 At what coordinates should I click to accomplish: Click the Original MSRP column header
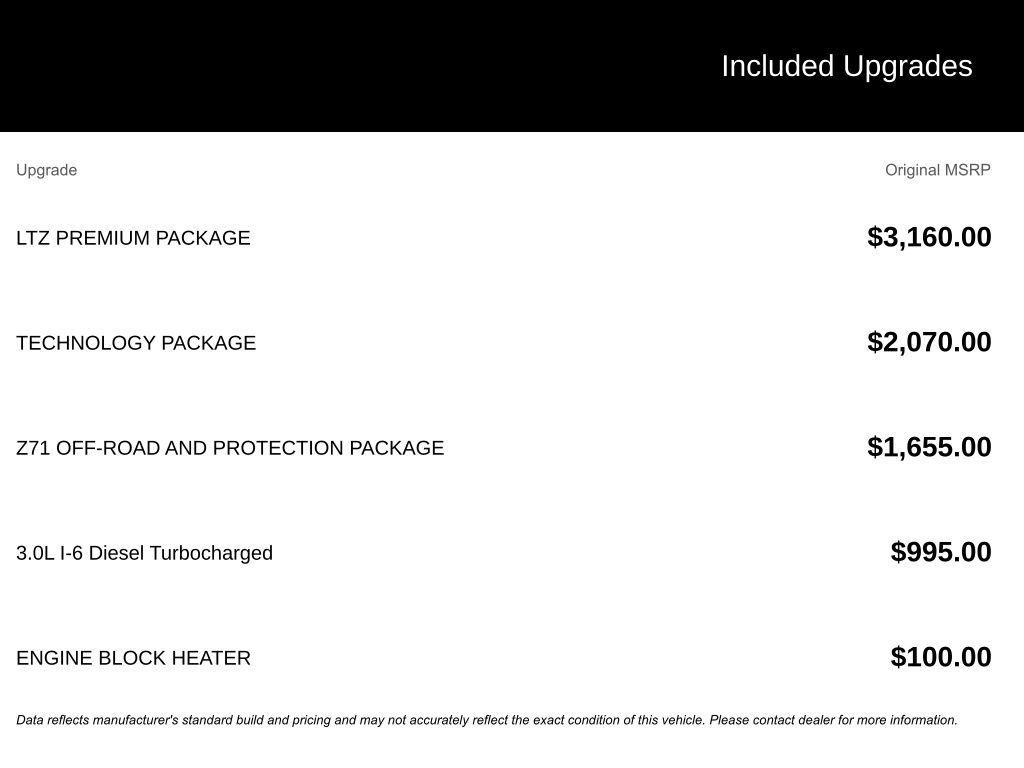click(937, 170)
